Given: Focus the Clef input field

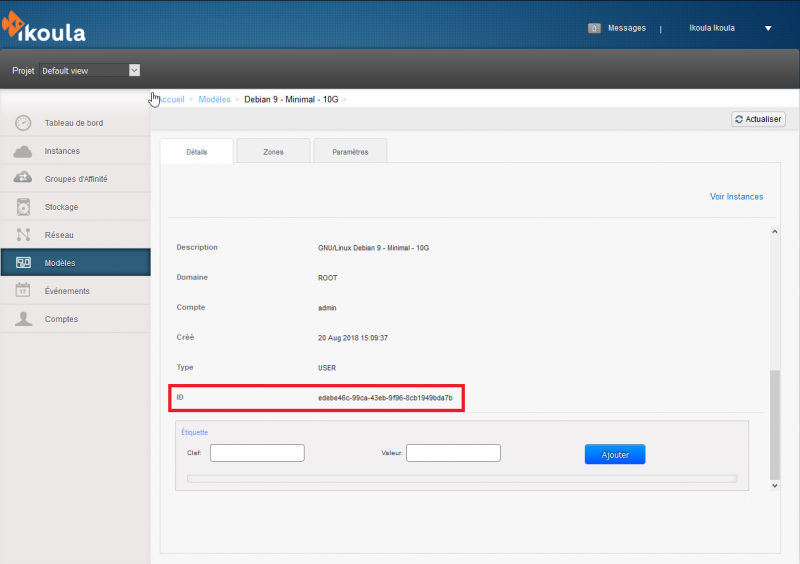Looking at the screenshot, I should pyautogui.click(x=257, y=453).
